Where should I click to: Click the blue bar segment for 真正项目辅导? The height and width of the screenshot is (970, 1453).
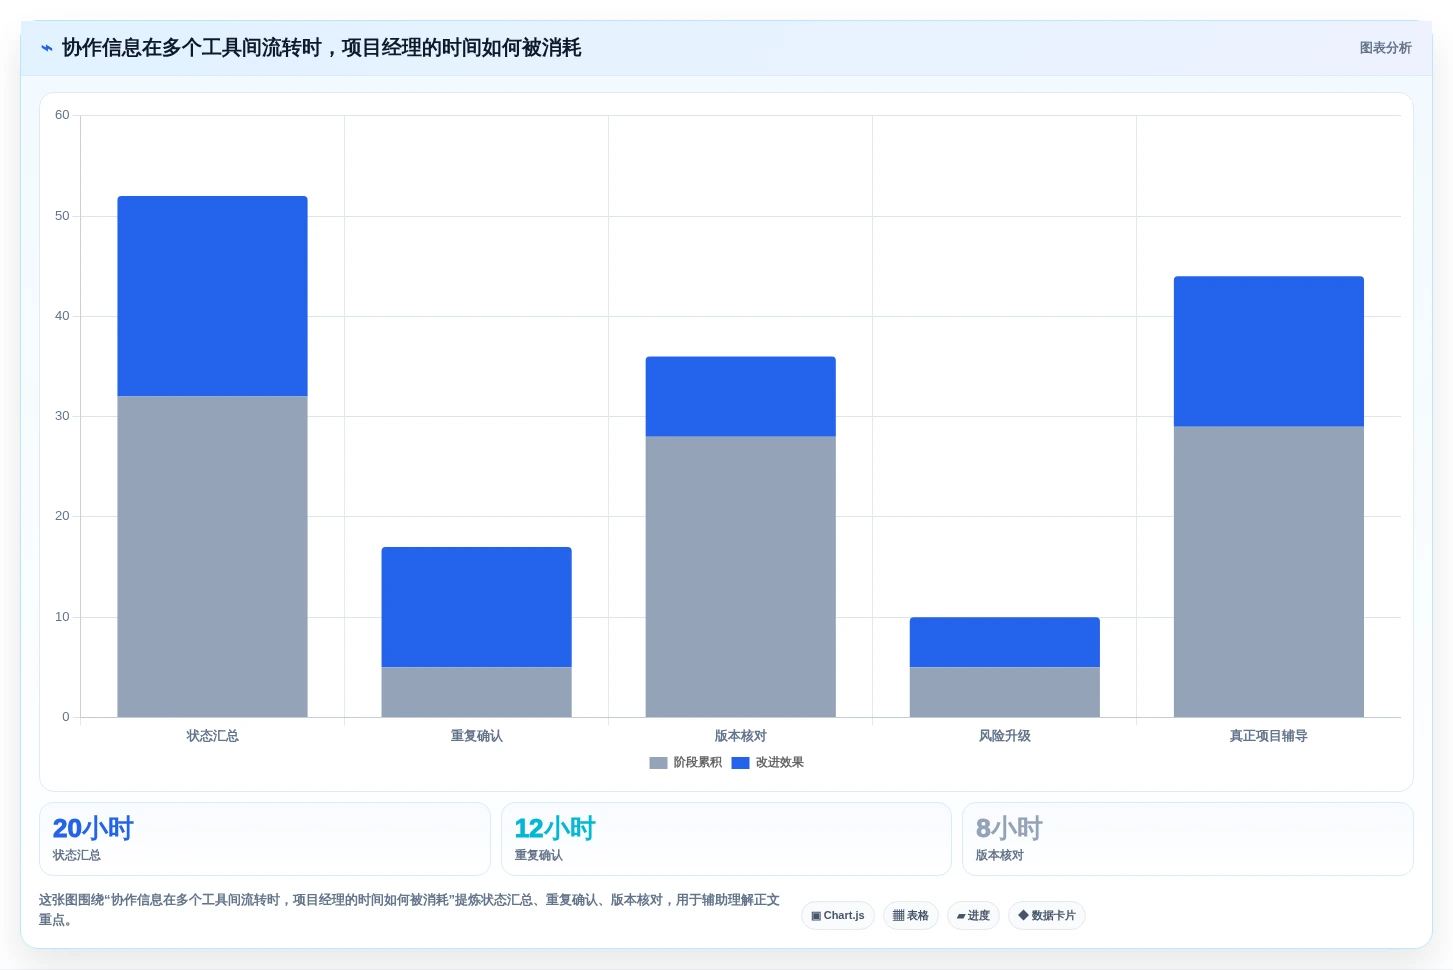[1268, 351]
